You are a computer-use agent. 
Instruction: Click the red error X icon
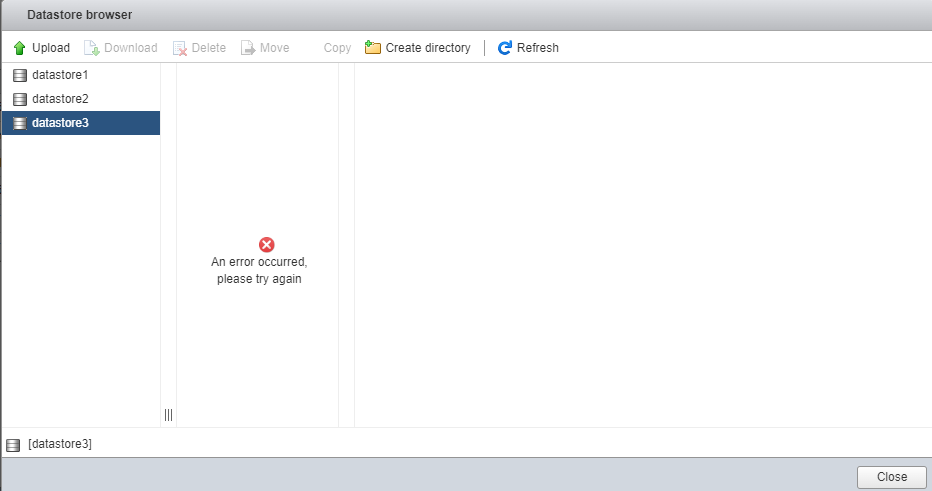pyautogui.click(x=267, y=244)
